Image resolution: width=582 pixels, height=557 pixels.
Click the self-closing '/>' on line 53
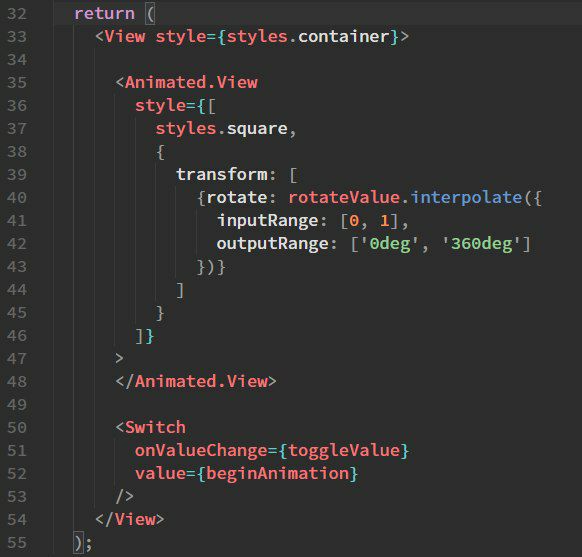click(x=124, y=497)
